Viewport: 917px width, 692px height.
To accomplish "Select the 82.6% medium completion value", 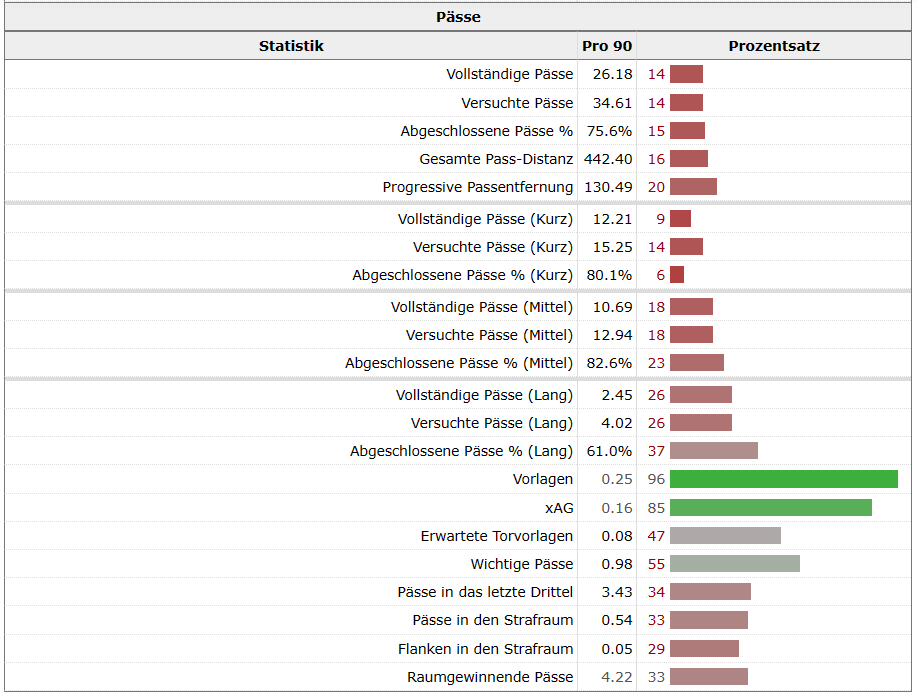I will pyautogui.click(x=609, y=363).
